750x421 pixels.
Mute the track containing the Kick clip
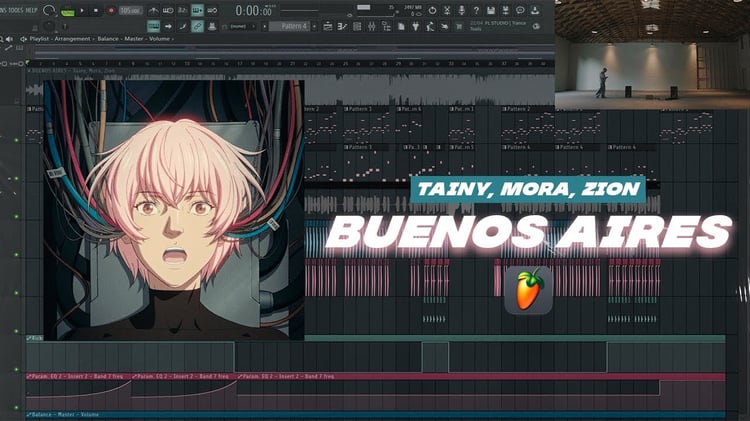[x=16, y=369]
